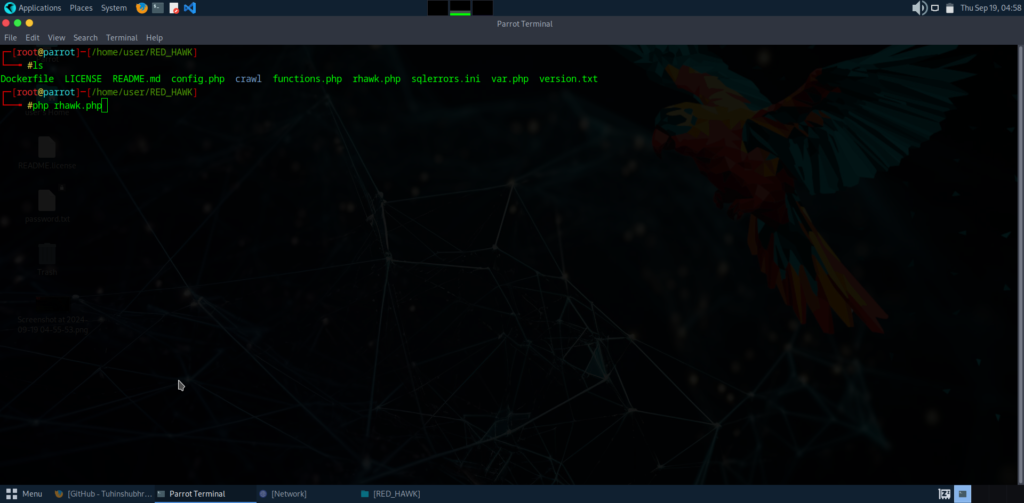Click the Parrot Terminal title bar text
1024x503 pixels.
tap(524, 24)
